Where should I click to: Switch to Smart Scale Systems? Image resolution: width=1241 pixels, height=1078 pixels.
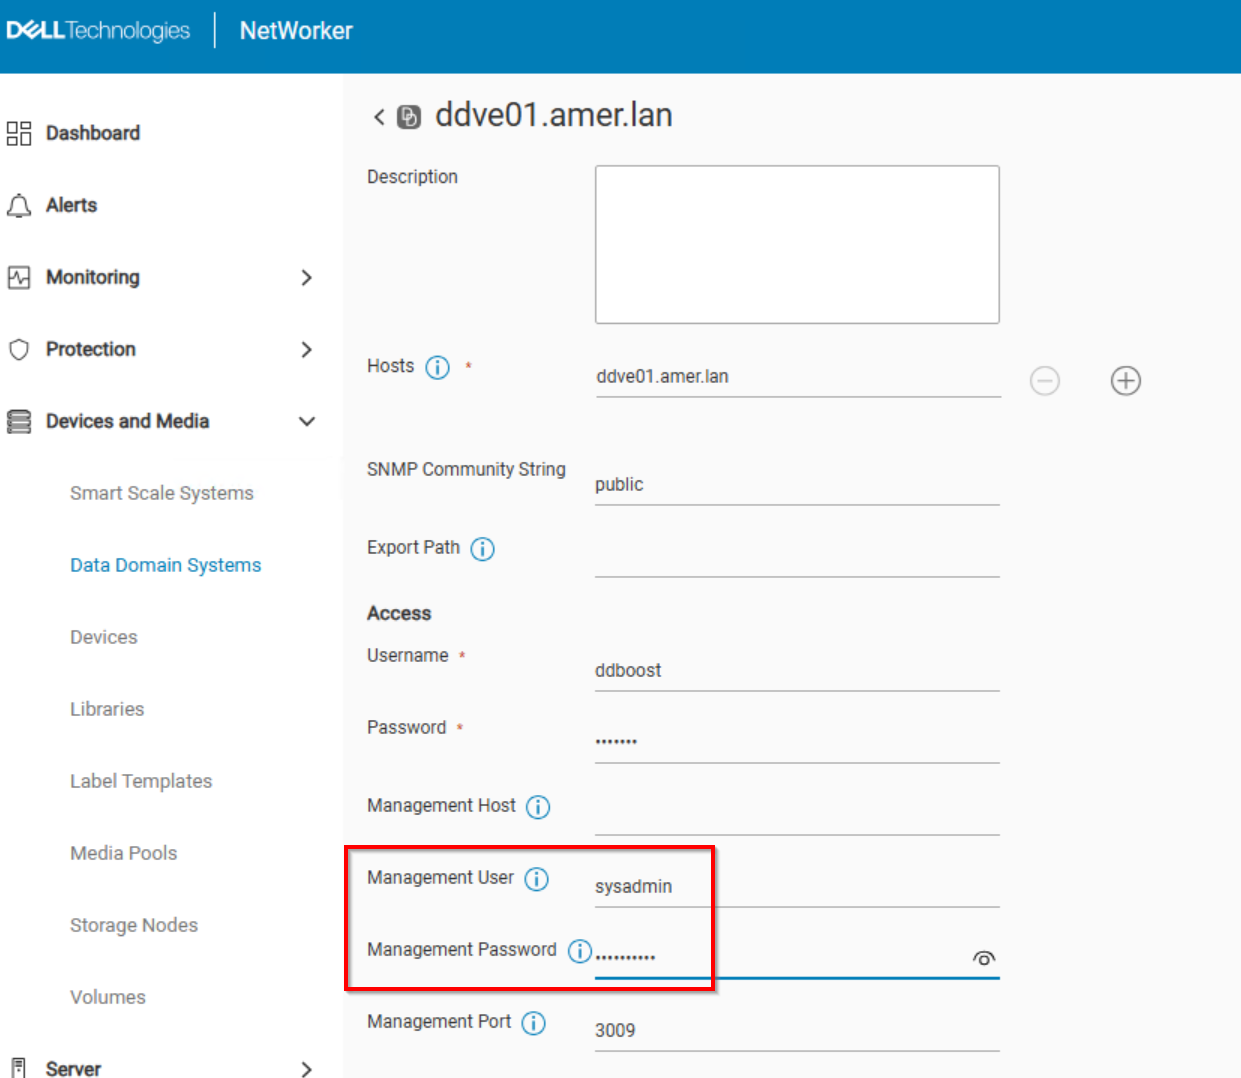tap(161, 492)
